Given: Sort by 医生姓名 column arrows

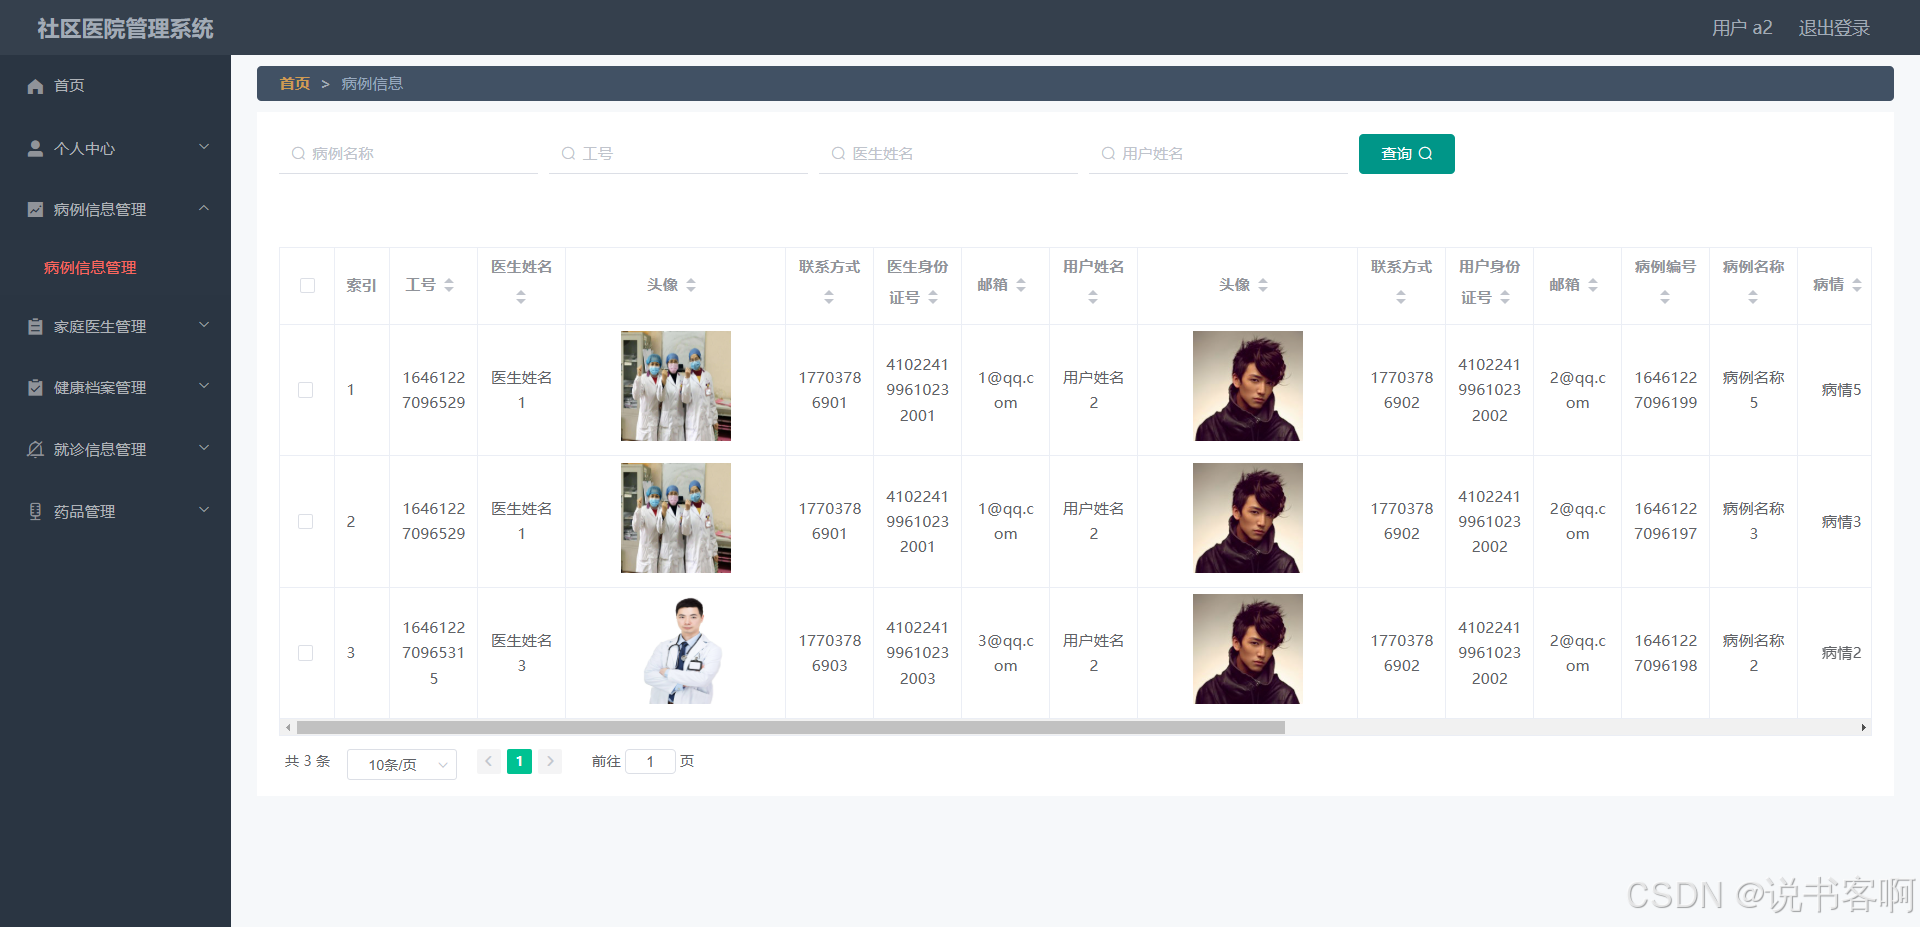Looking at the screenshot, I should [x=521, y=297].
